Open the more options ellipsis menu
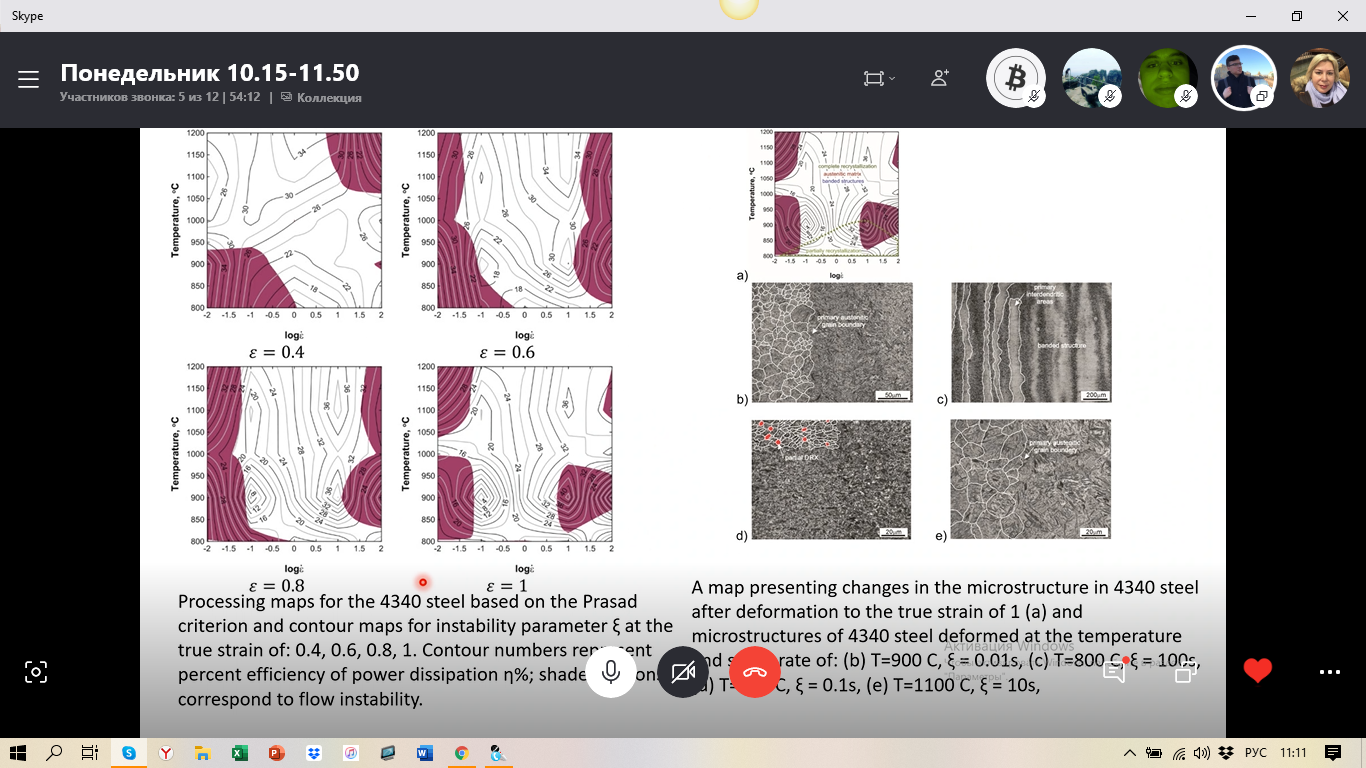 1329,672
